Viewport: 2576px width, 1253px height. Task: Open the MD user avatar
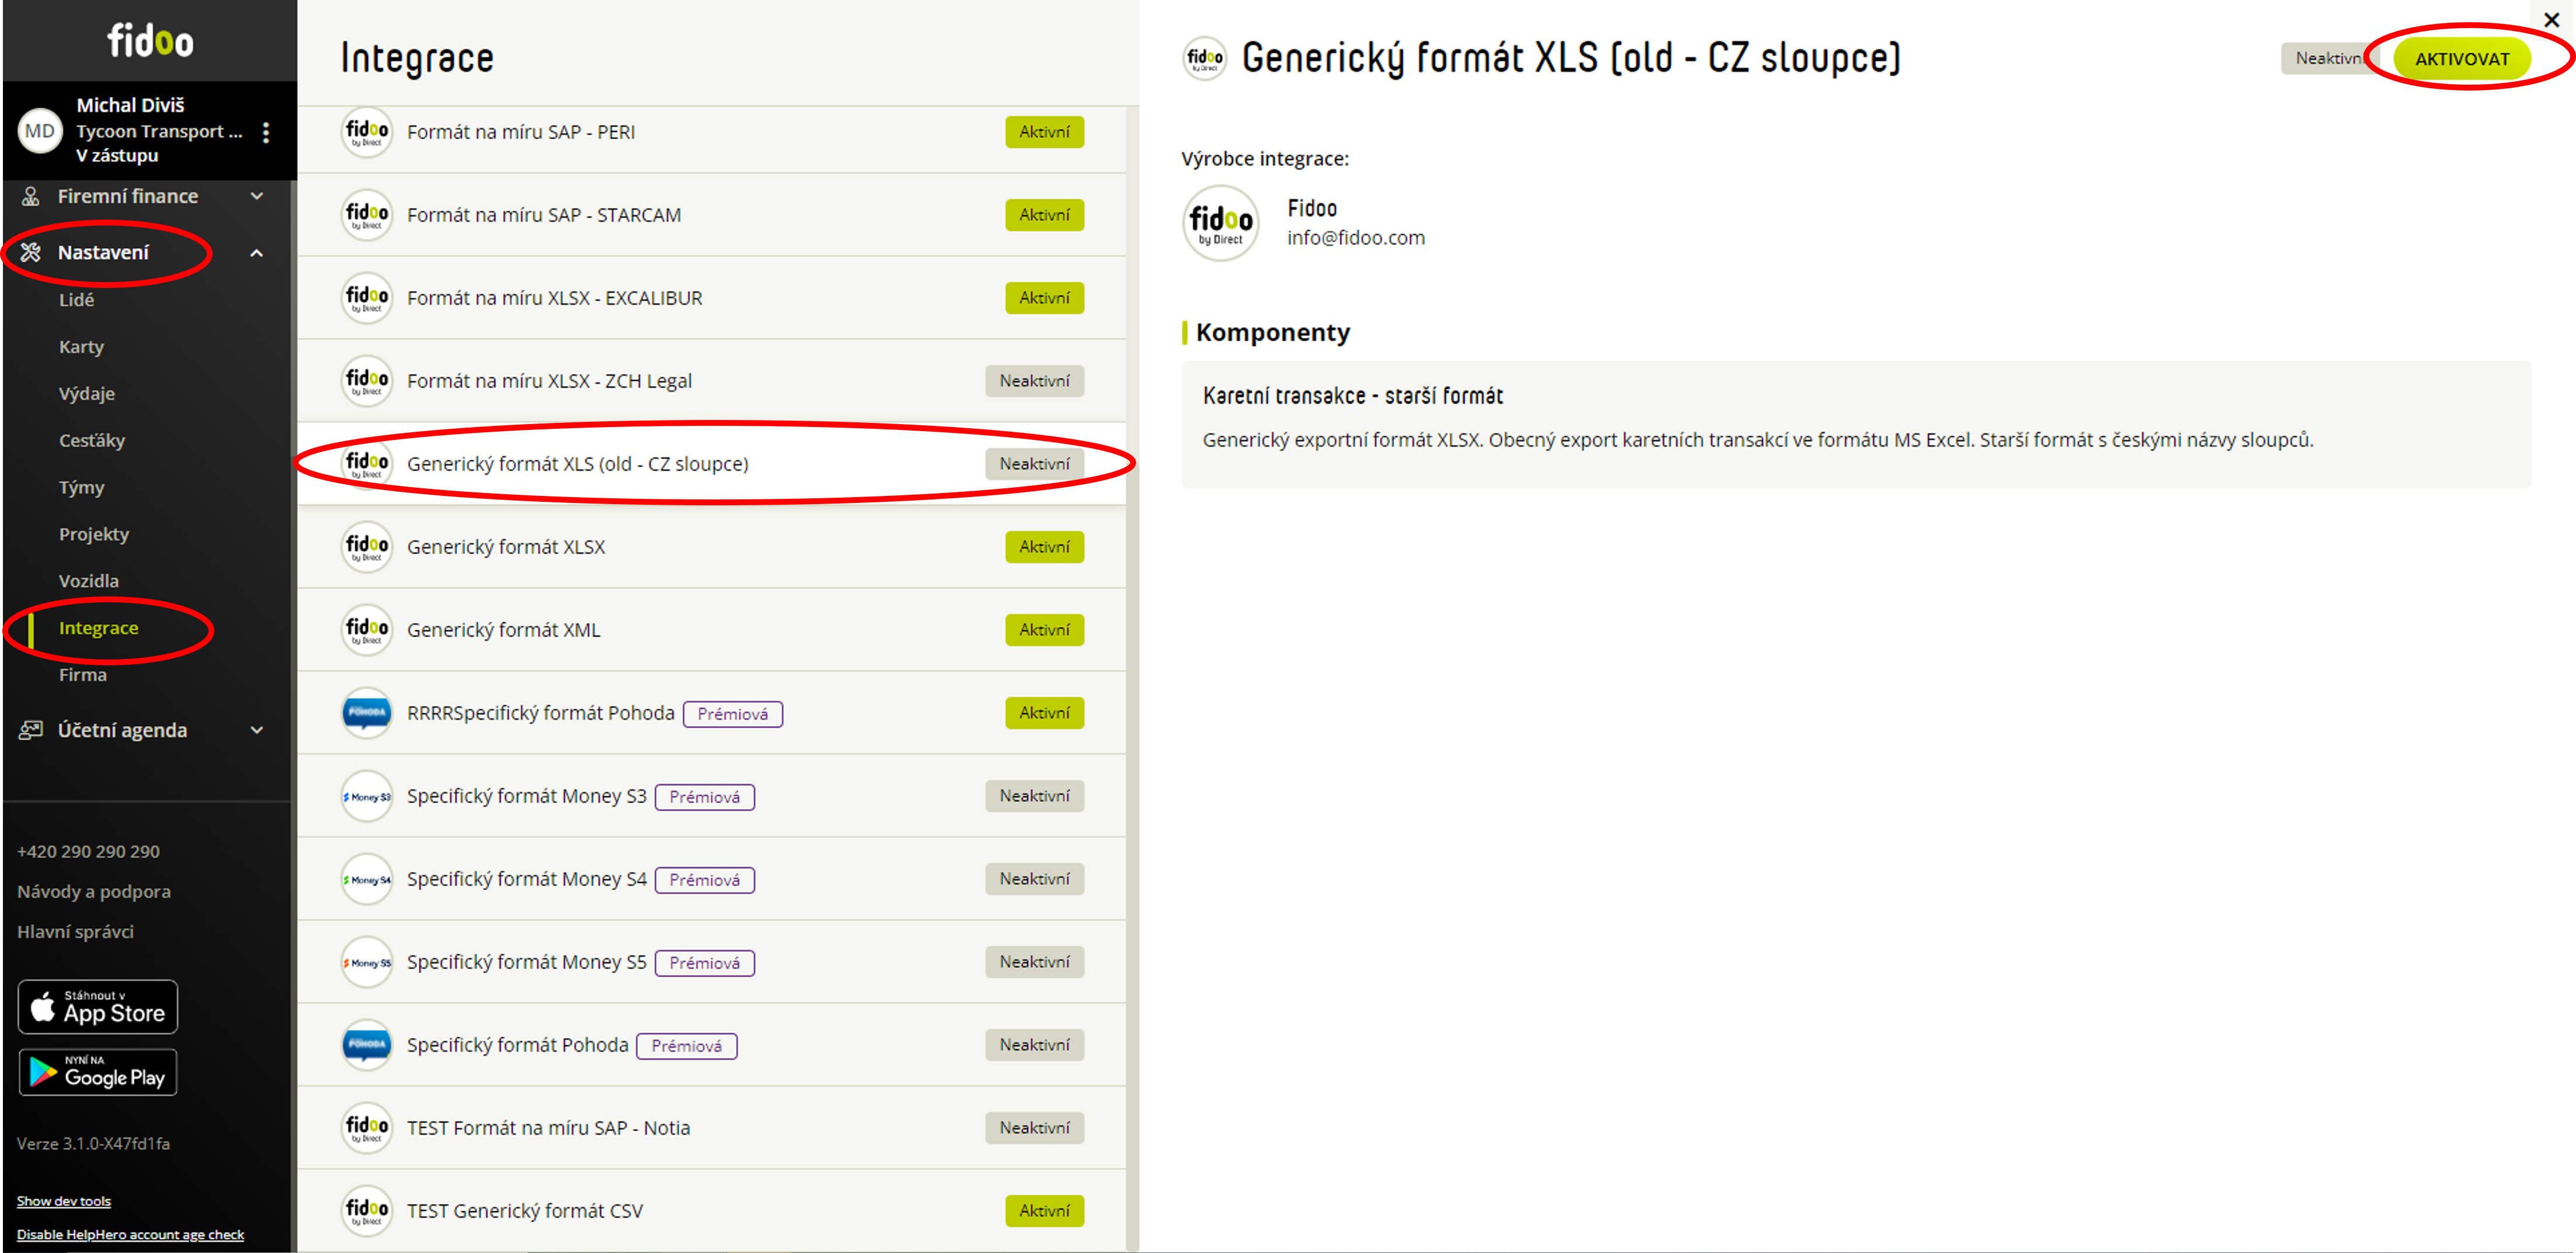click(40, 131)
